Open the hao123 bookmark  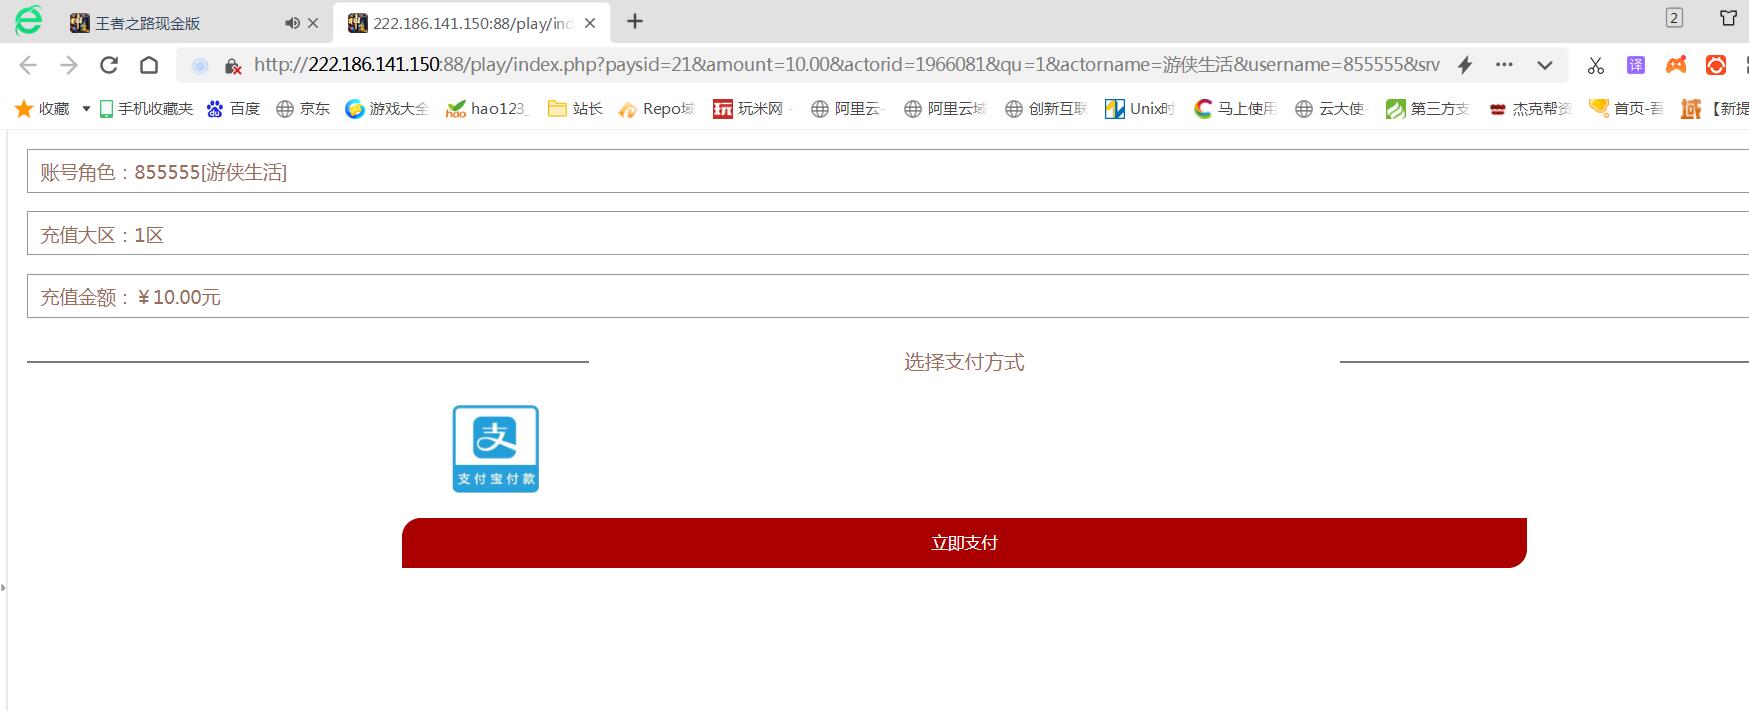coord(487,109)
